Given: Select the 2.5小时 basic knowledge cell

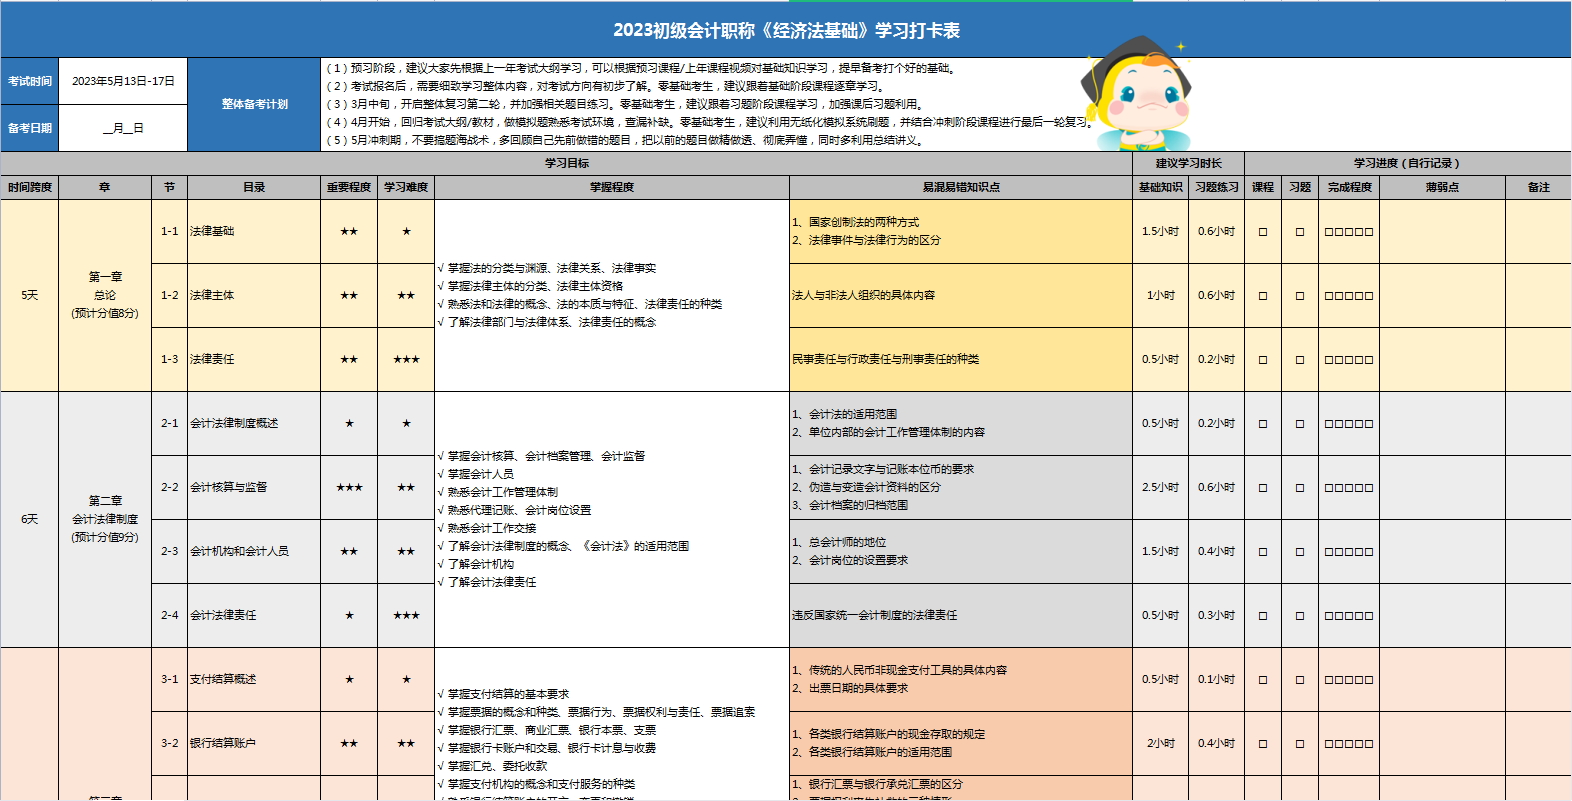Looking at the screenshot, I should click(1160, 487).
